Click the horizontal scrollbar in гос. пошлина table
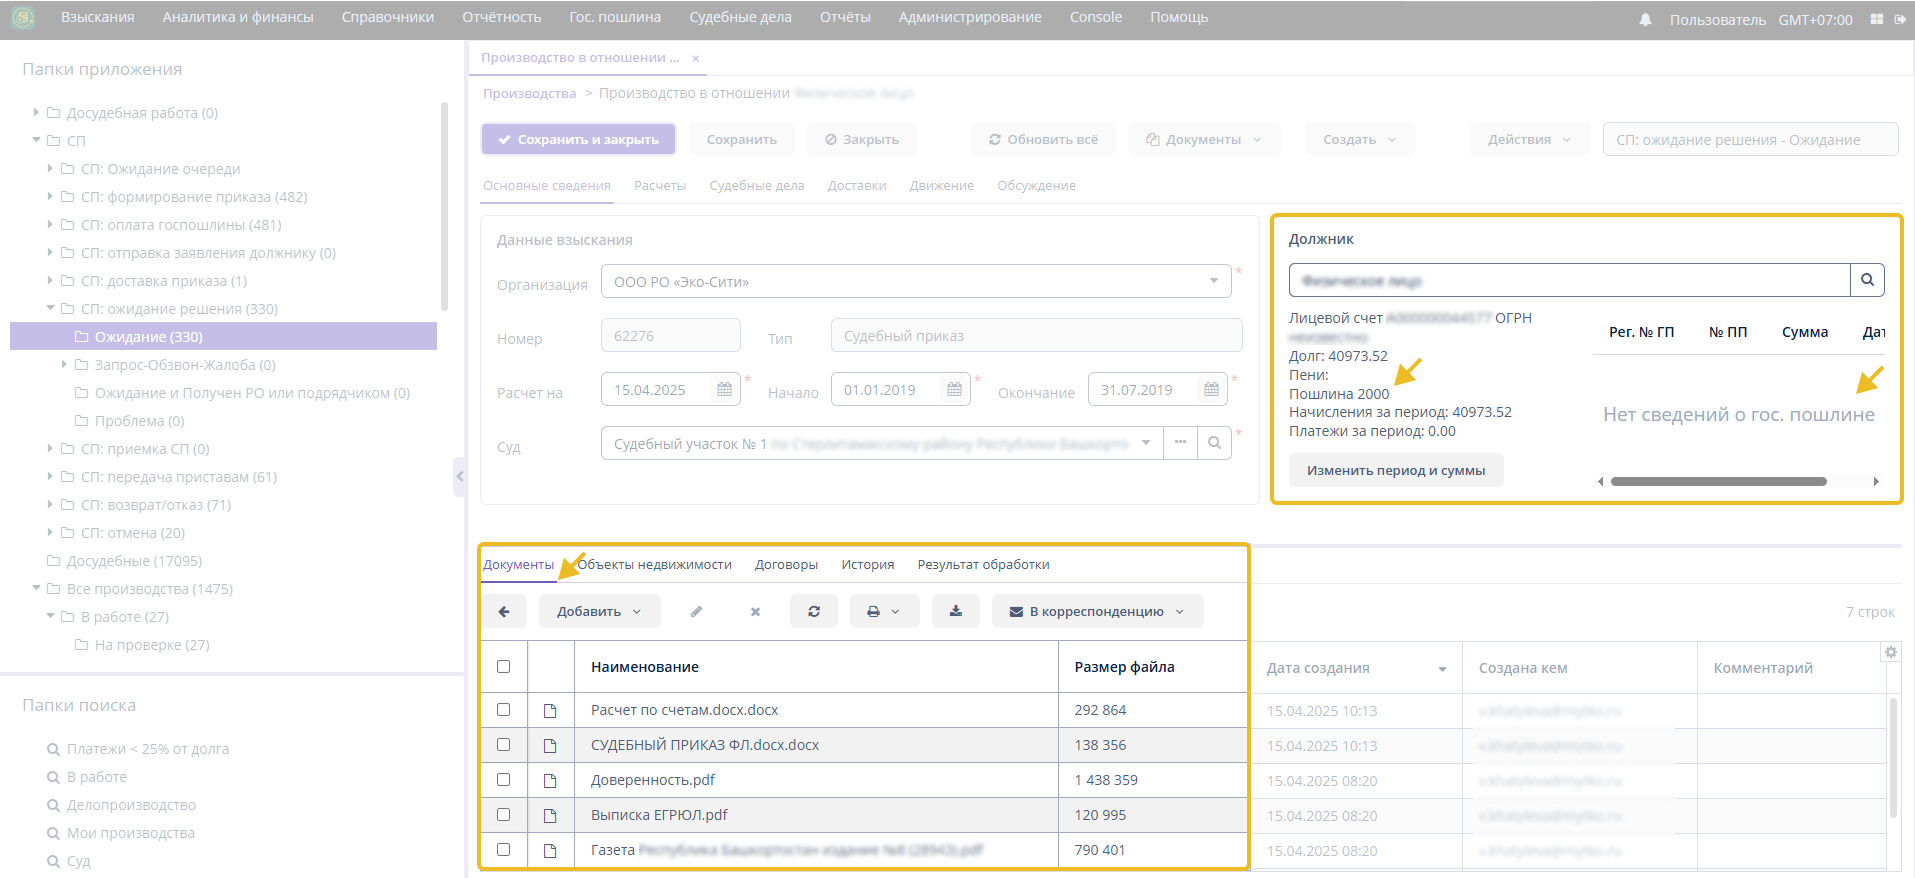This screenshot has width=1915, height=878. pos(1718,481)
